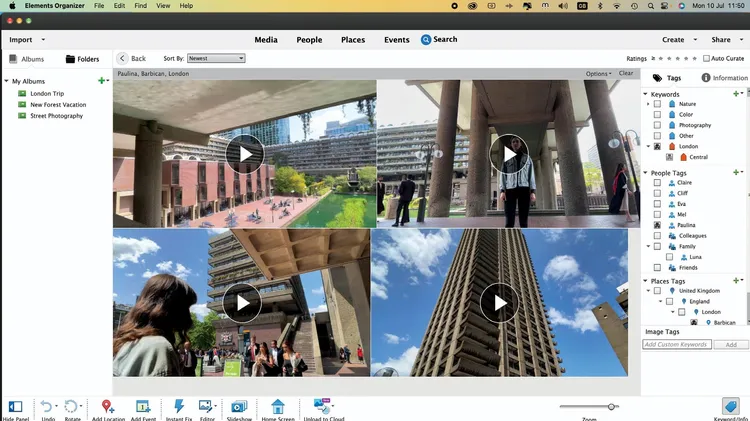Add a new people tag with green plus

(x=736, y=172)
